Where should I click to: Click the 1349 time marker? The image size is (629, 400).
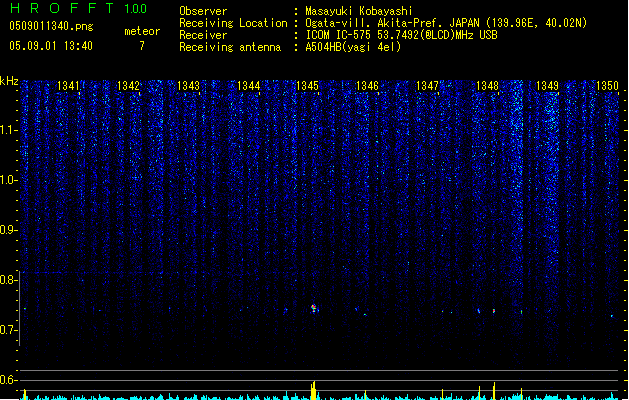548,85
